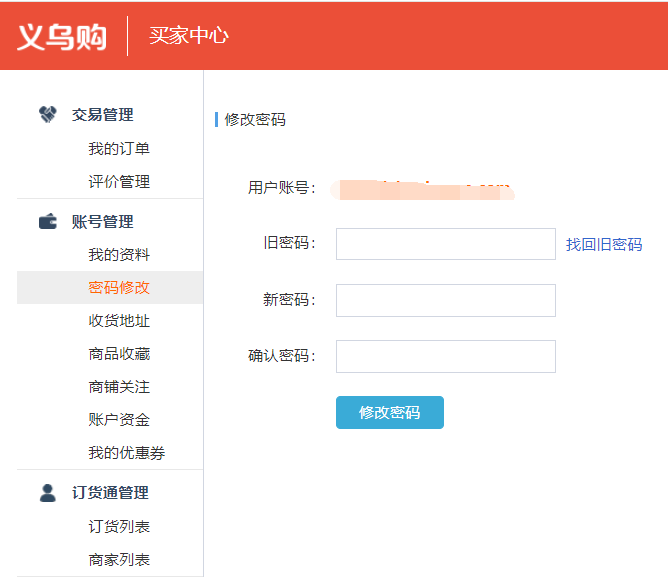Click the person icon beside 订货通管理
This screenshot has height=584, width=668.
coord(48,493)
